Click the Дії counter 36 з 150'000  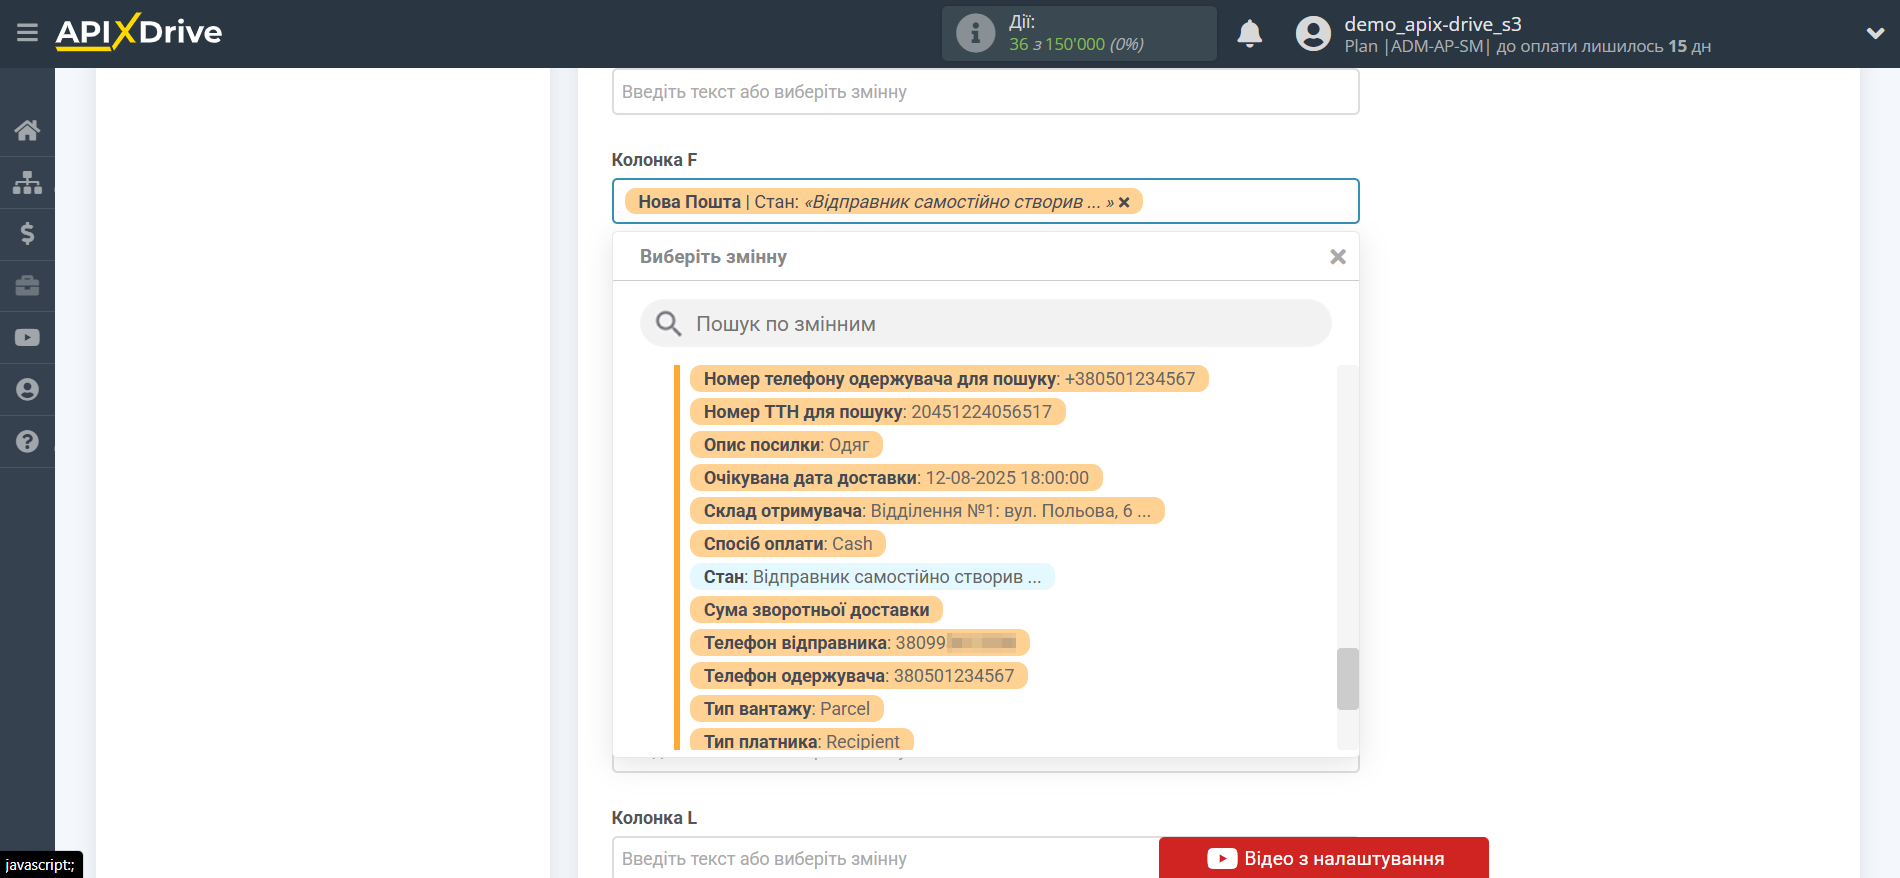point(1076,44)
